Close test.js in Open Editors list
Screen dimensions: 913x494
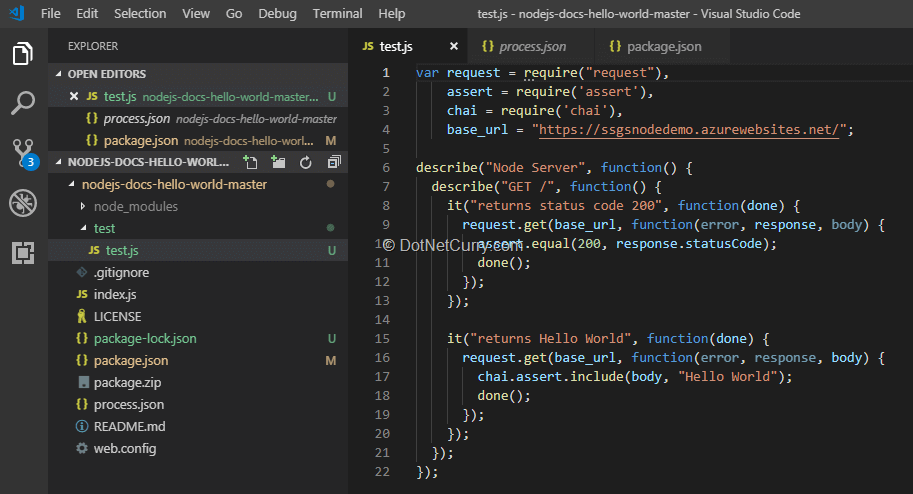74,96
